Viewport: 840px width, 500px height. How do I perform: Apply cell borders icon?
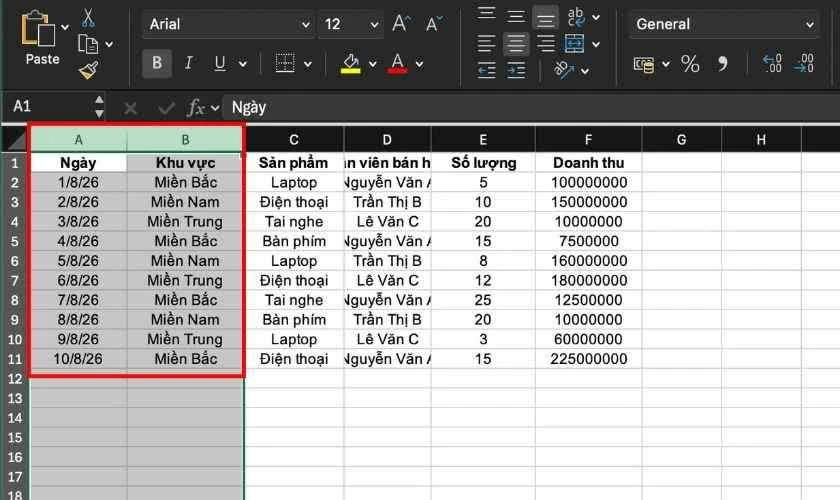(x=285, y=63)
